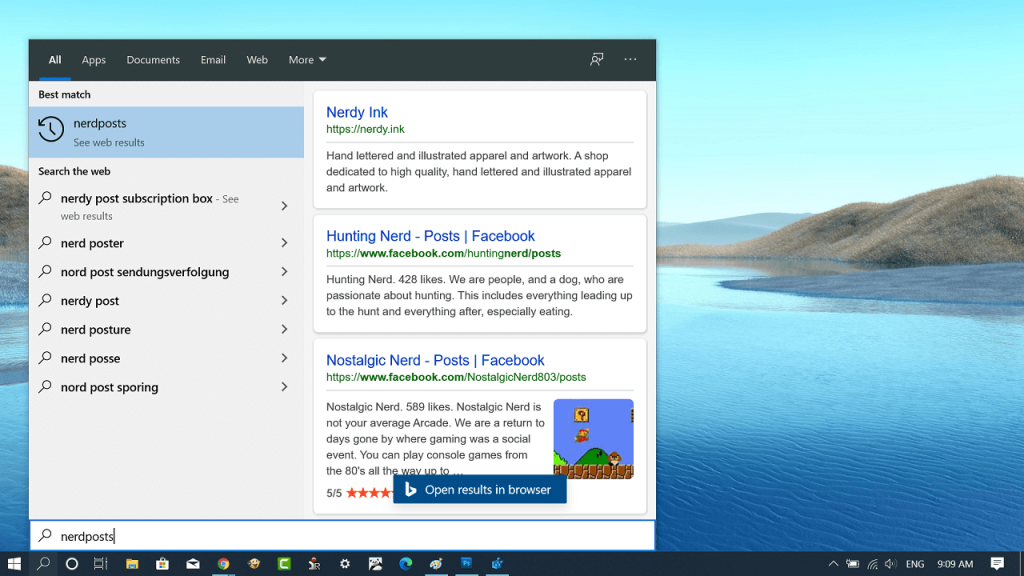Open the rightmost blue taskbar app icon
Viewport: 1024px width, 576px height.
497,564
